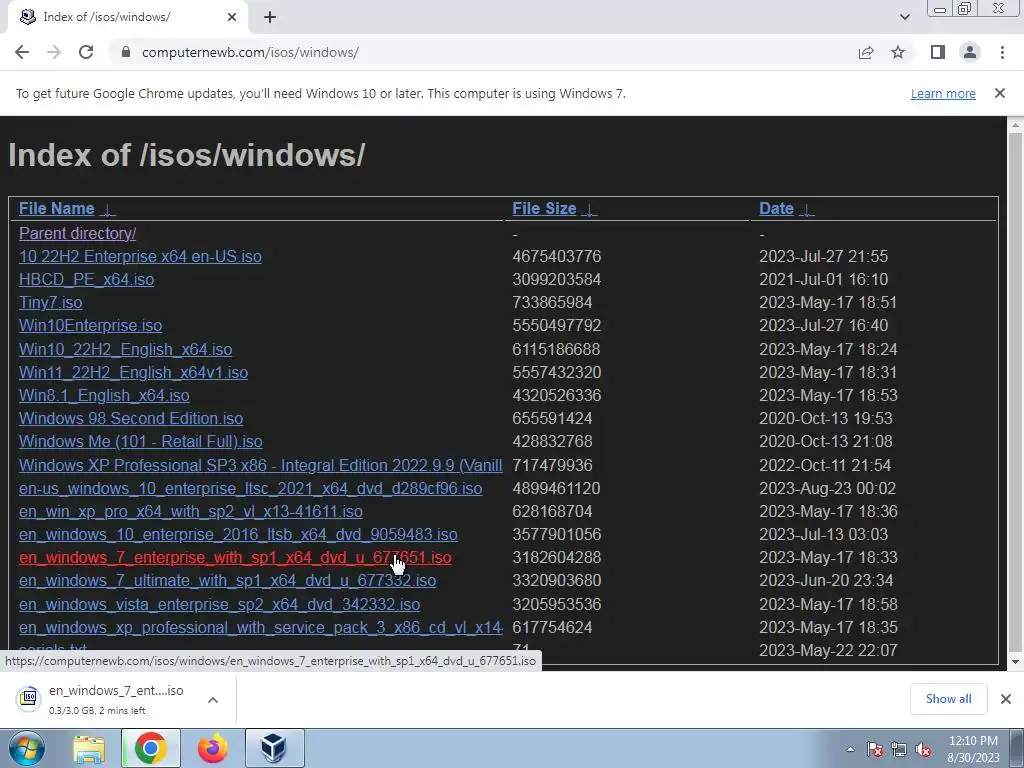Download windows_10_enterprise_ltsc_2021 iso
Screen dimensions: 1024x768
coord(251,488)
